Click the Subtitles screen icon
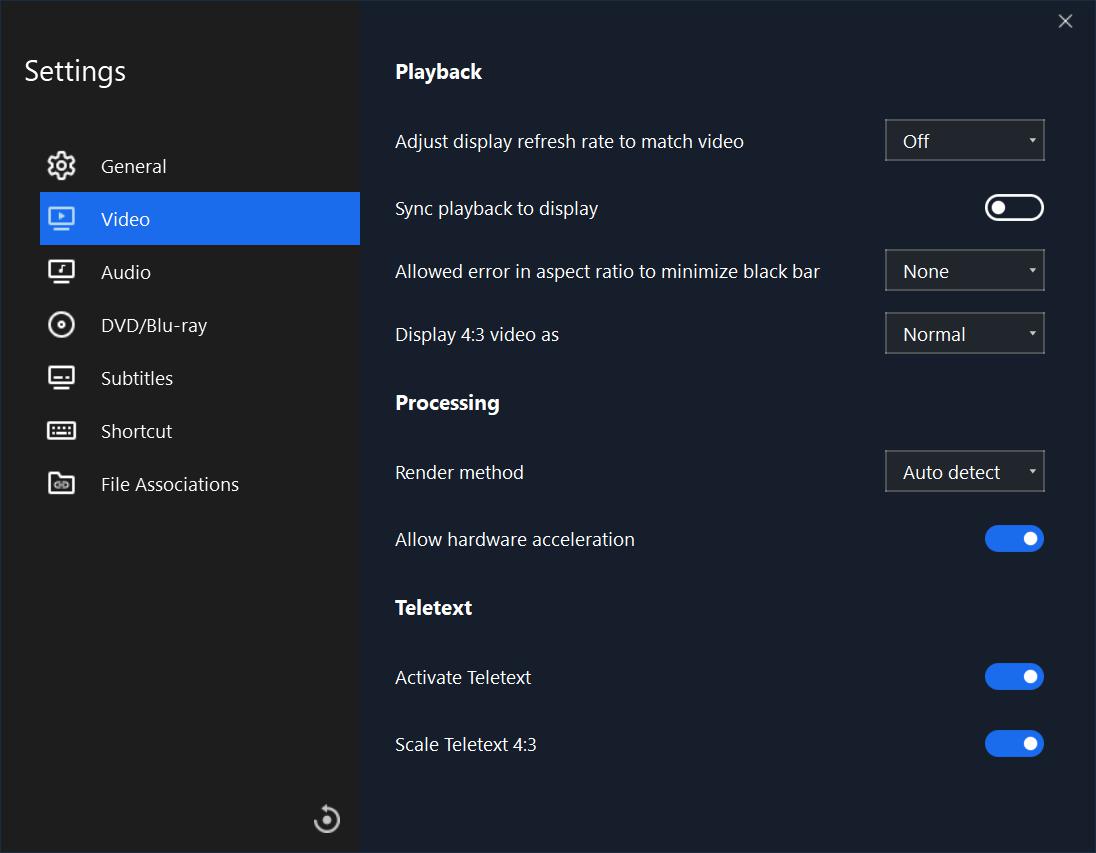Viewport: 1096px width, 853px height. (62, 378)
